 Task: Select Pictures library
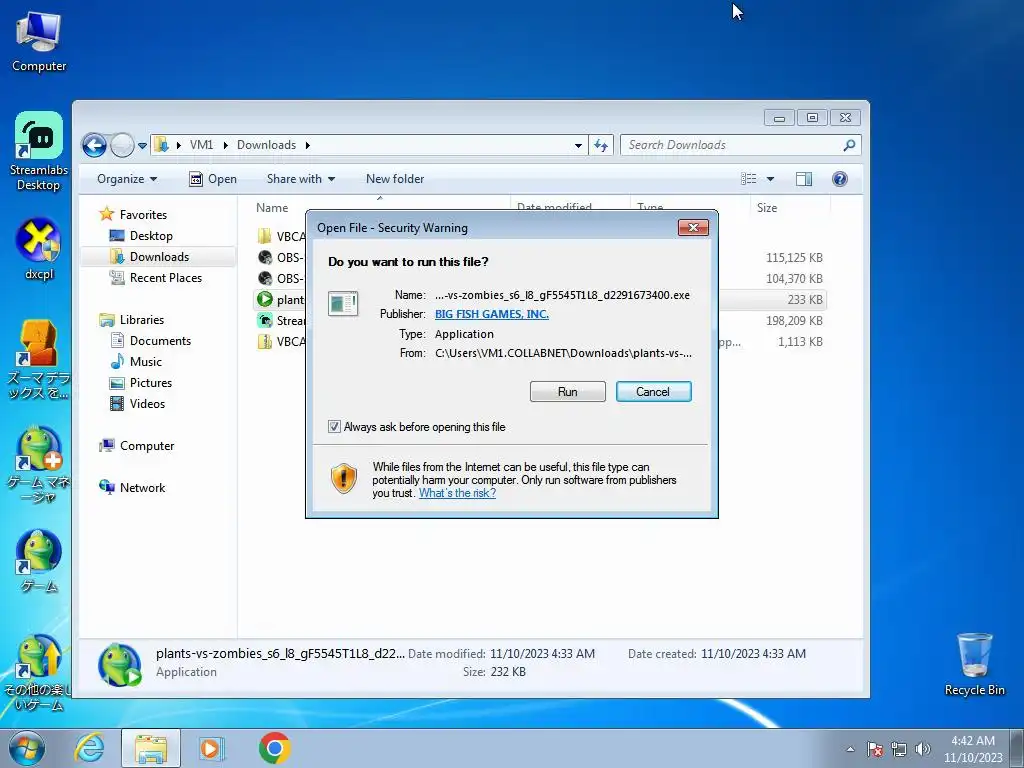[x=151, y=383]
